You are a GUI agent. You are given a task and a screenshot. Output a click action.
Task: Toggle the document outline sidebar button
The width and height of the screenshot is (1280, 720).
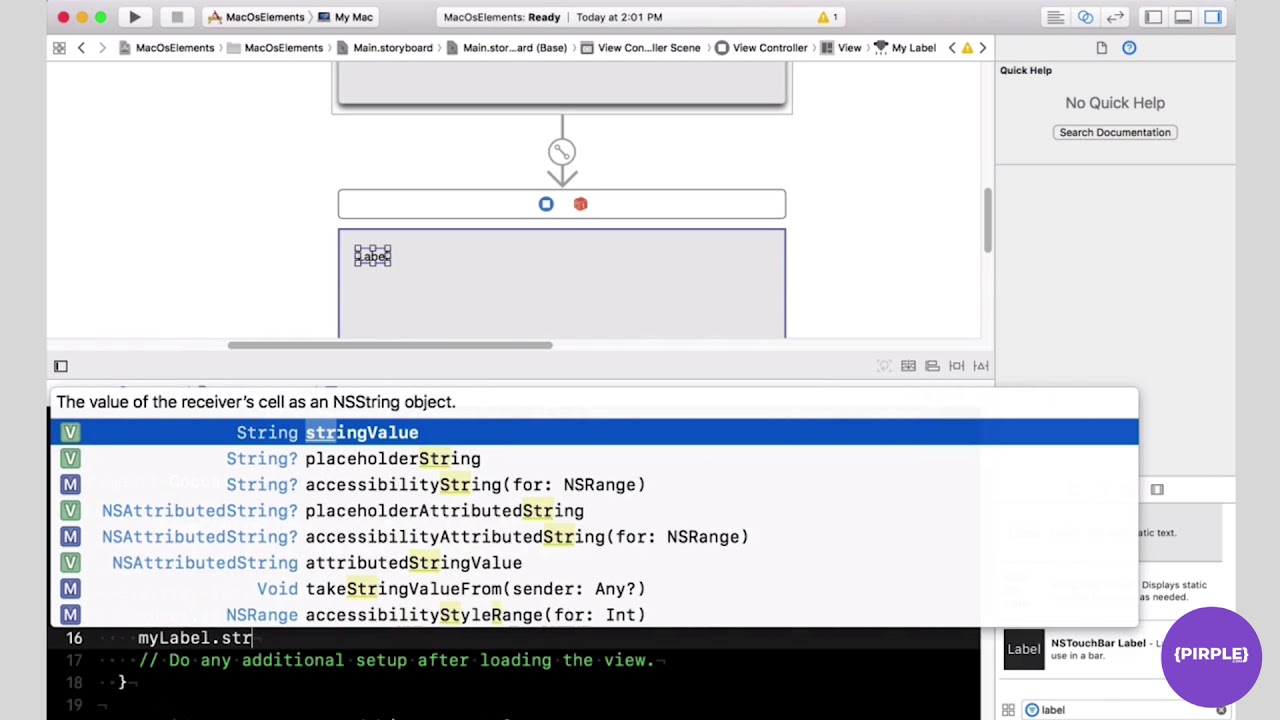61,366
